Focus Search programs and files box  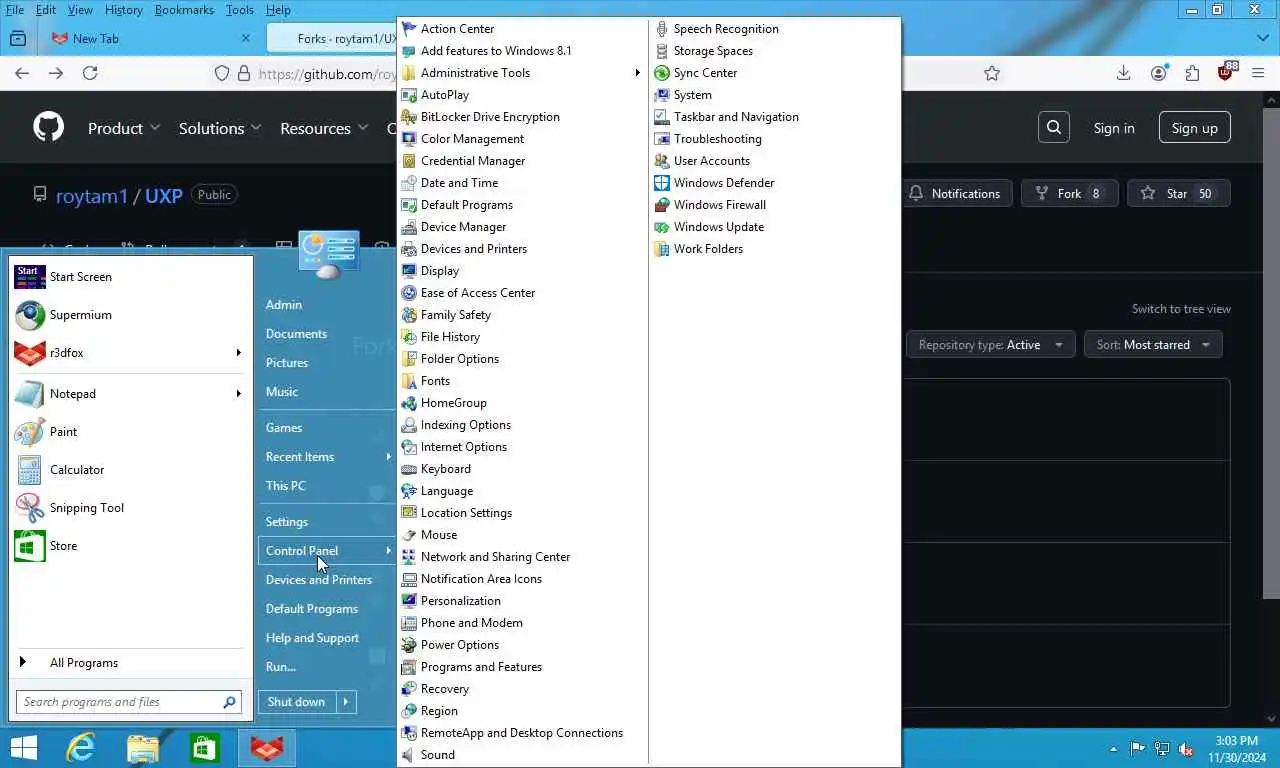coord(129,702)
